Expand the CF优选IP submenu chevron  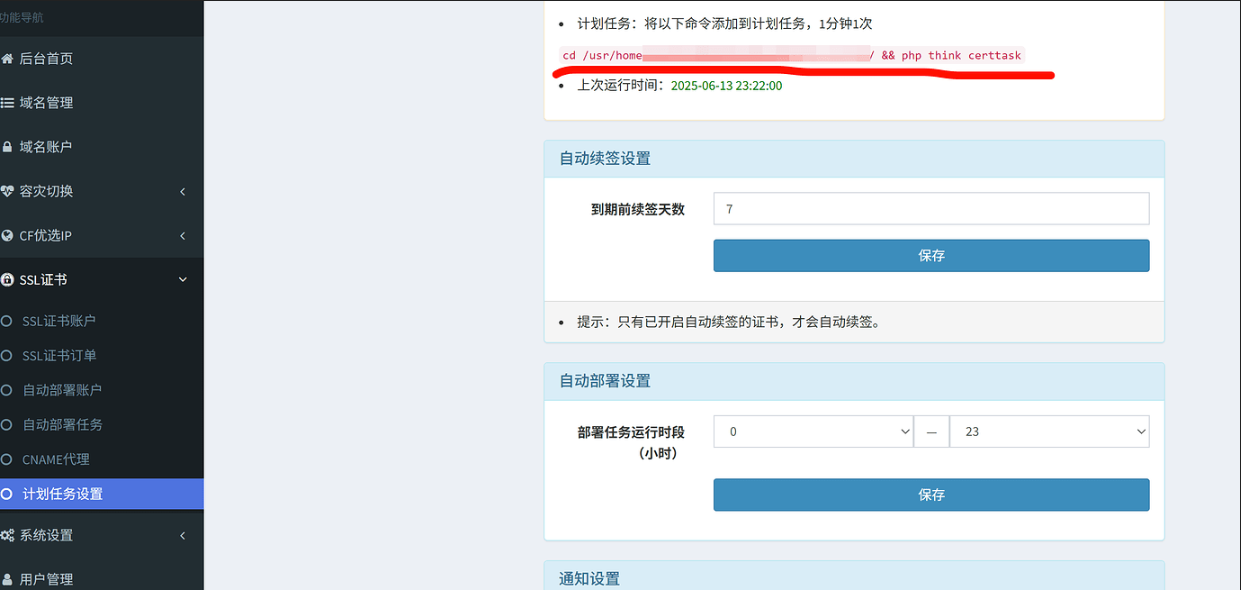[x=182, y=236]
